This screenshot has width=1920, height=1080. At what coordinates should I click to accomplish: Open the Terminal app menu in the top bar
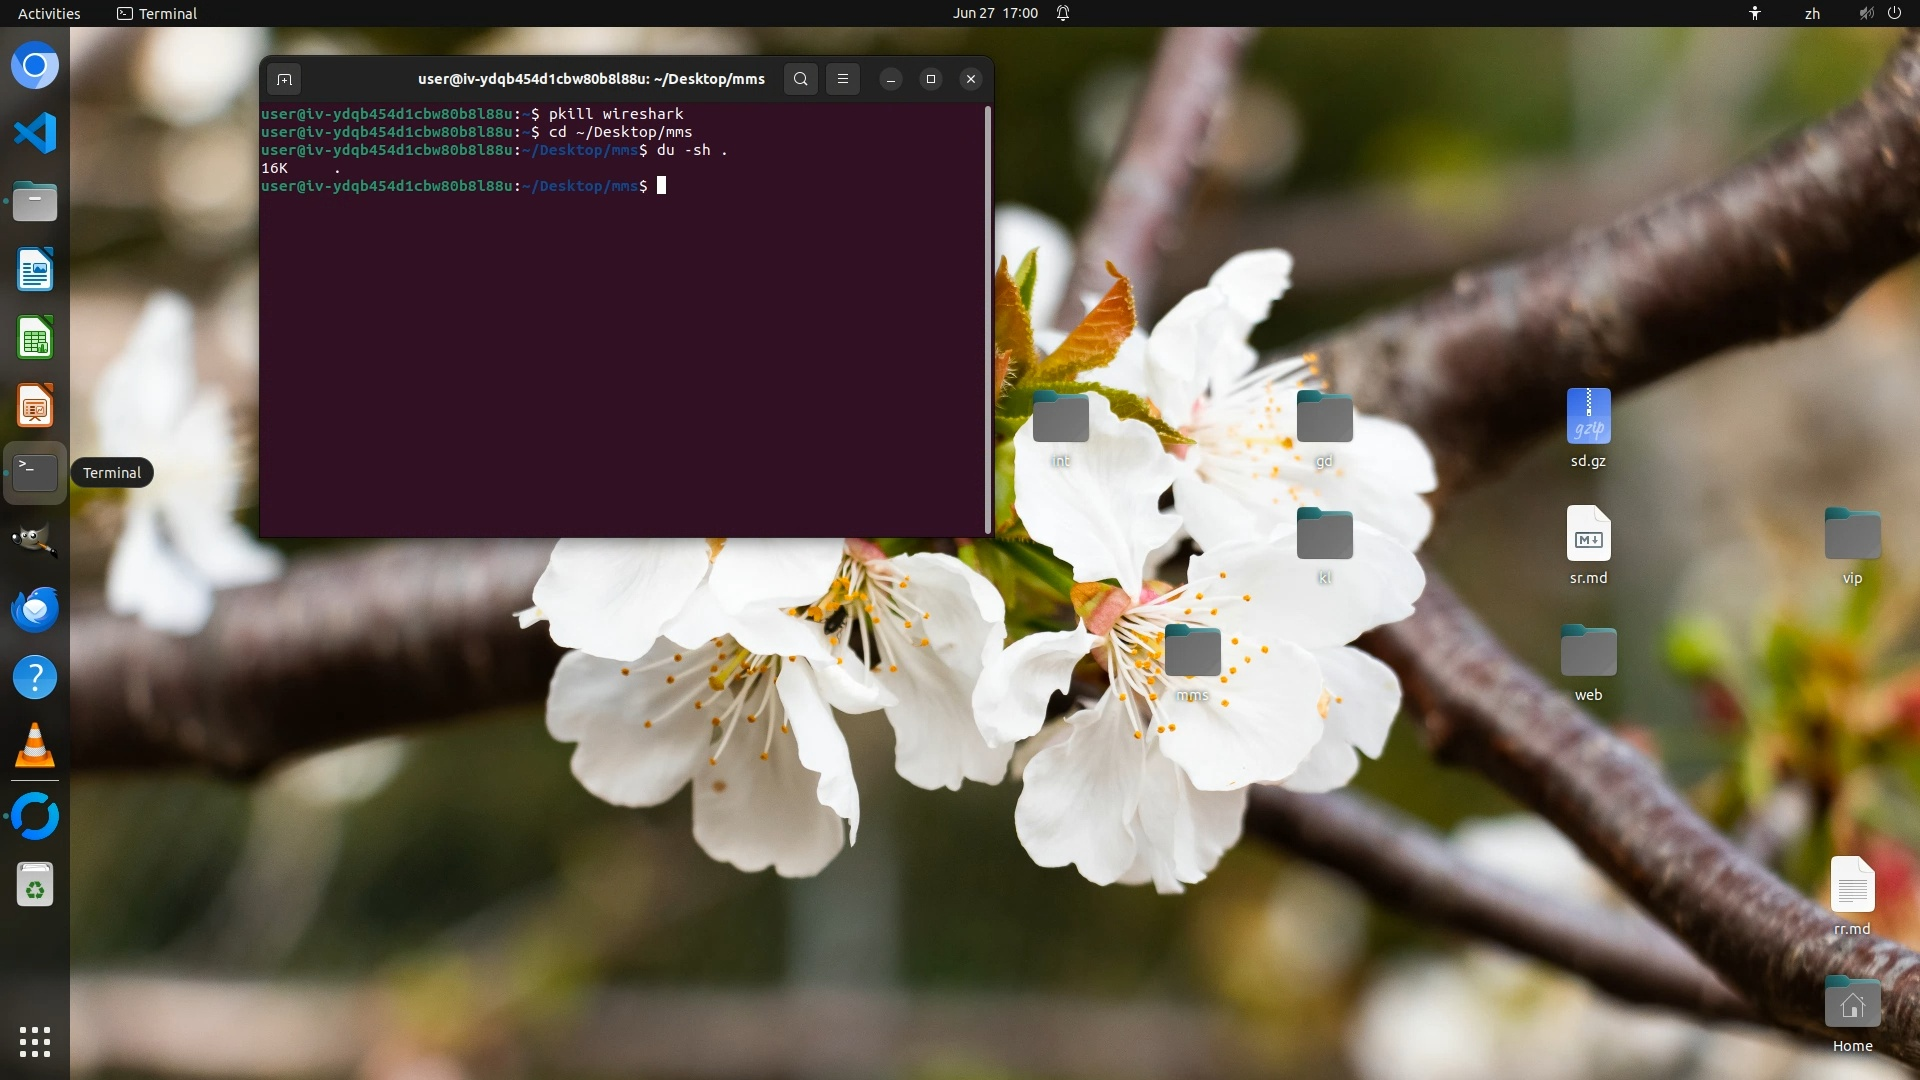tap(157, 13)
